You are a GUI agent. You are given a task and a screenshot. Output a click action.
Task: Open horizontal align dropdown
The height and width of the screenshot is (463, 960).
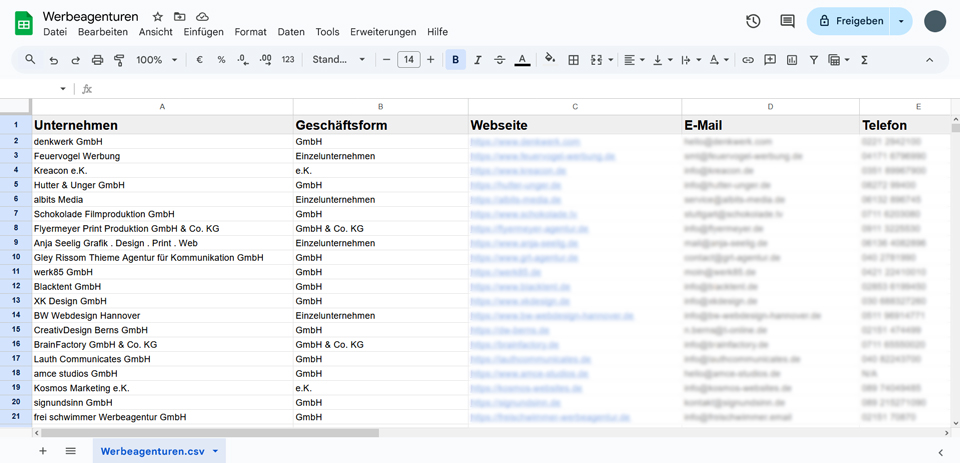pyautogui.click(x=634, y=60)
